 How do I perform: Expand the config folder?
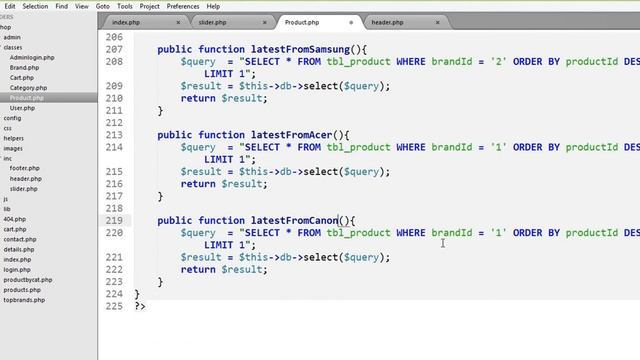(12, 118)
